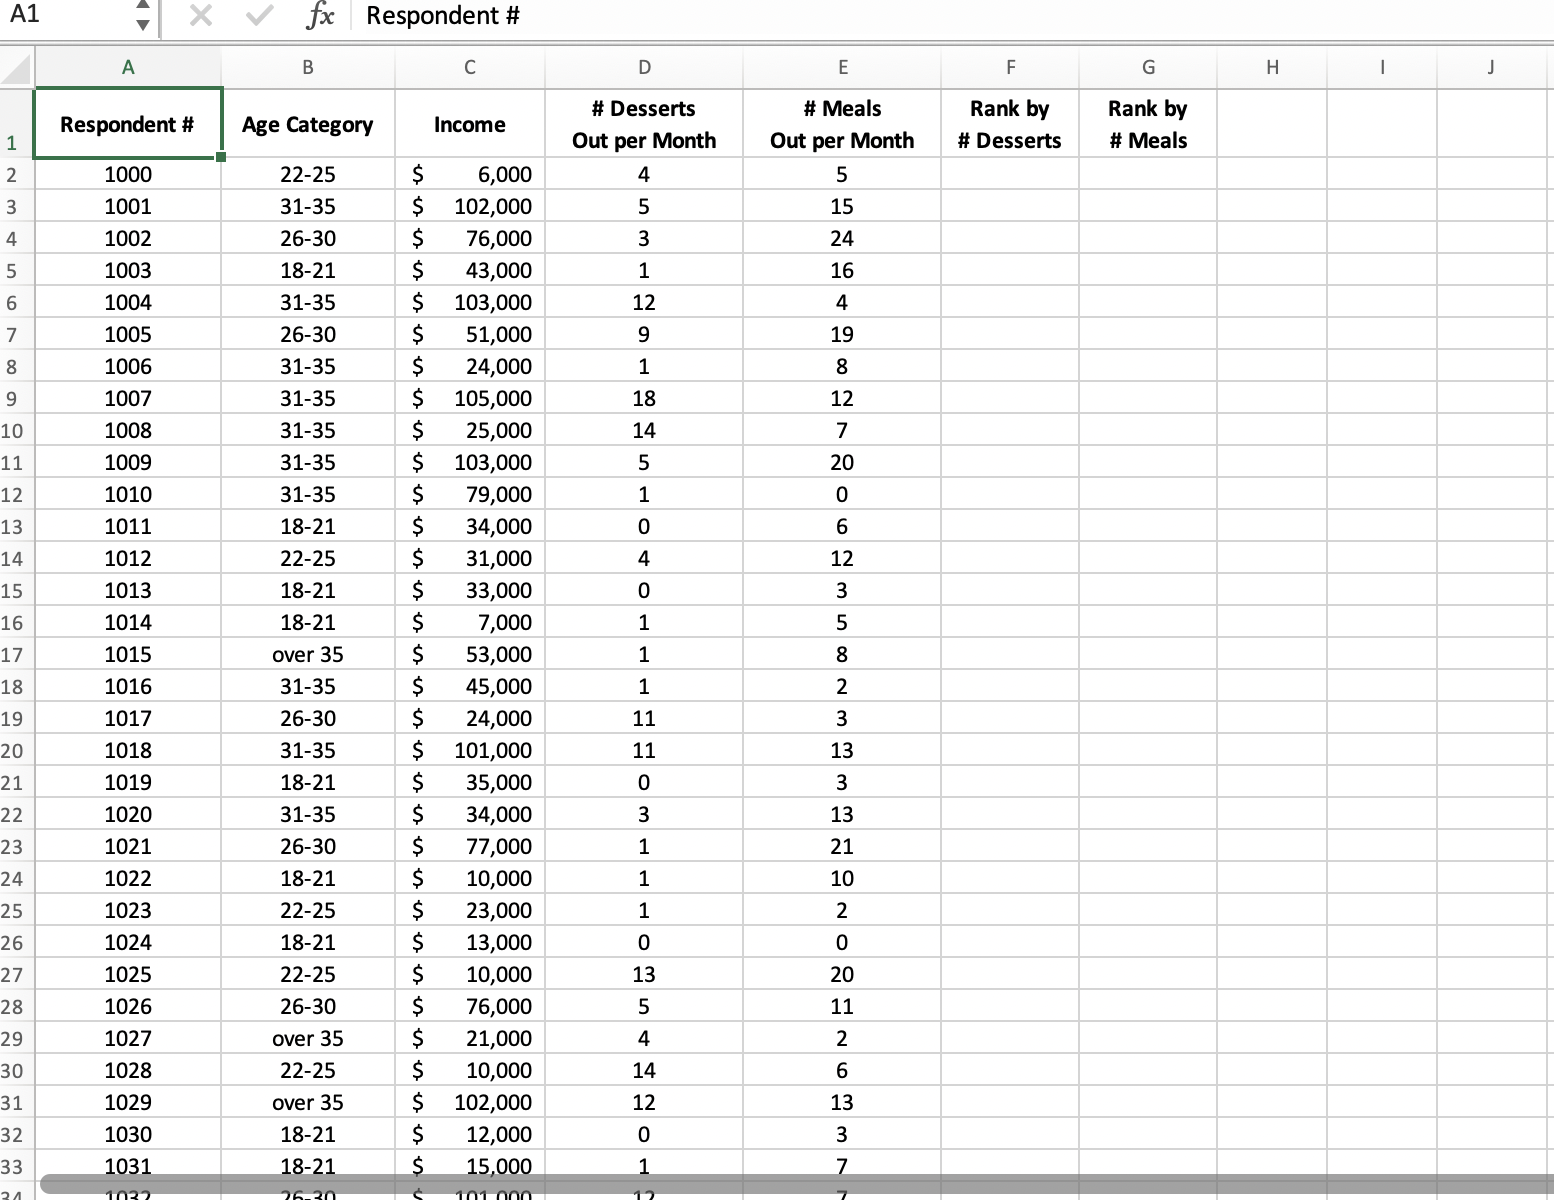
Task: Select column C header
Action: click(470, 68)
